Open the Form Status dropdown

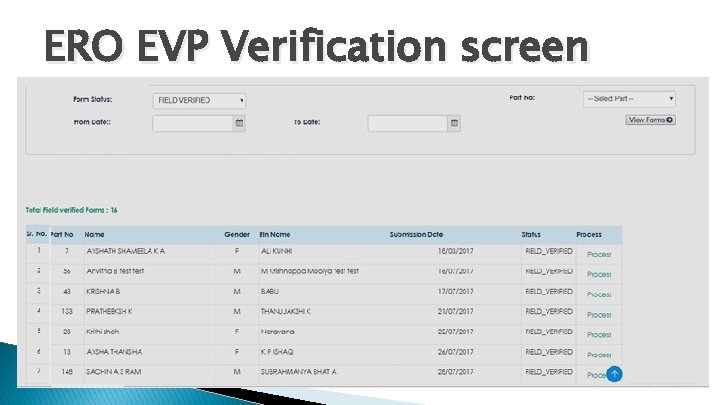coord(199,101)
